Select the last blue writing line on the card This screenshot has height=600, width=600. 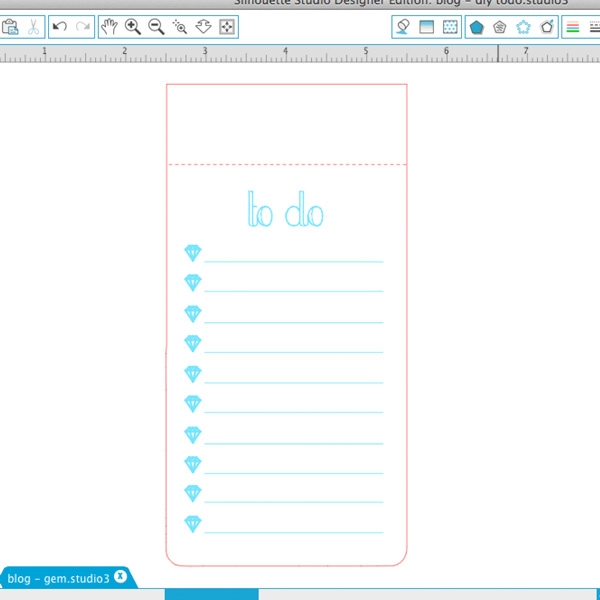293,532
